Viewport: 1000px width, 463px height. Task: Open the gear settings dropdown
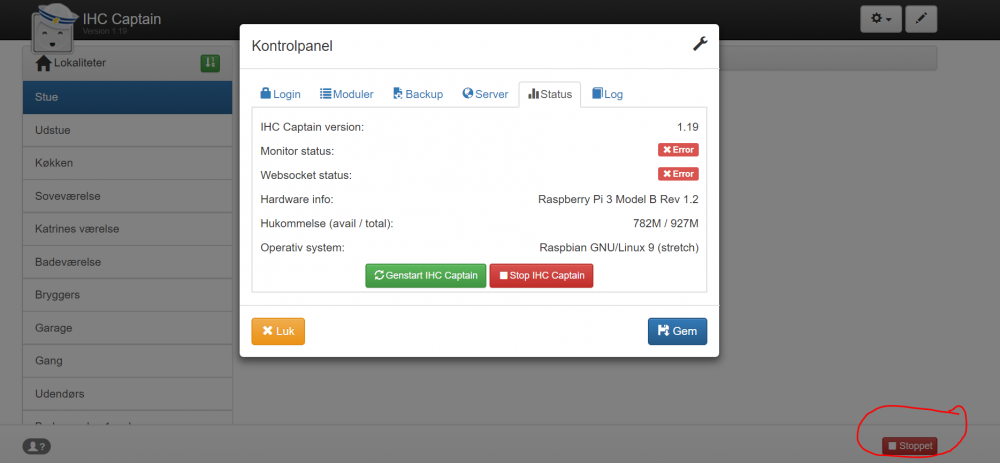coord(881,19)
